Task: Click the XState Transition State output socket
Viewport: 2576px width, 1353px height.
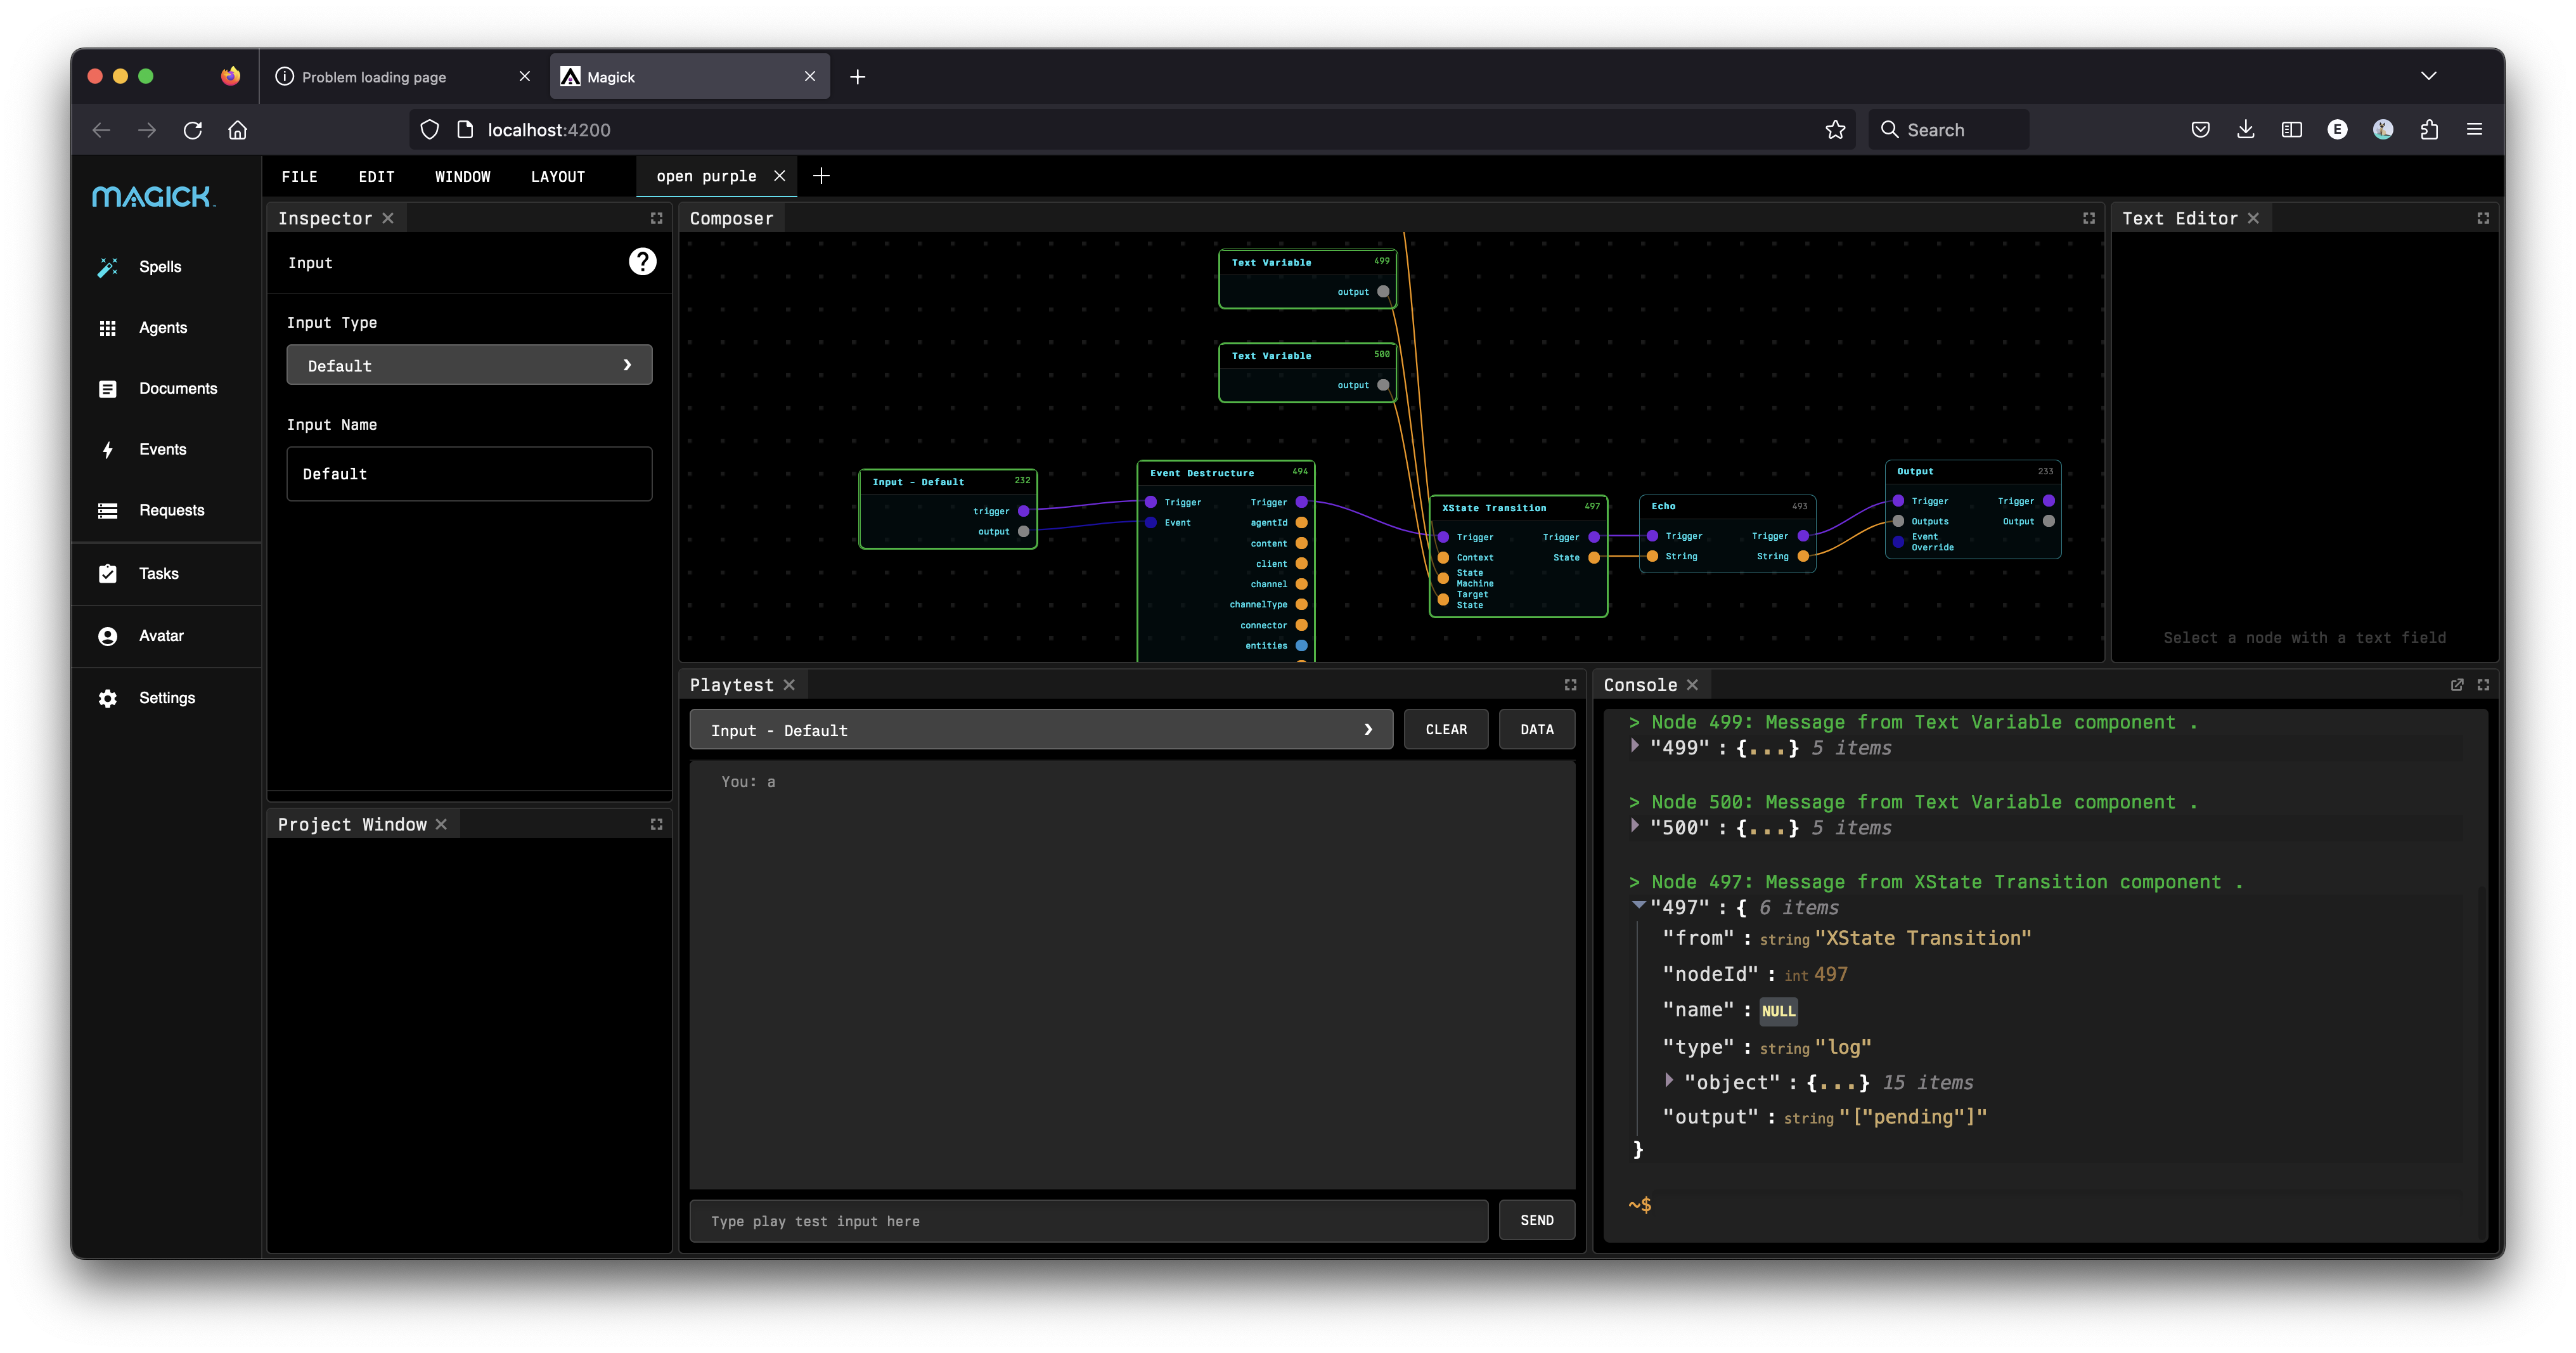Action: coord(1594,558)
